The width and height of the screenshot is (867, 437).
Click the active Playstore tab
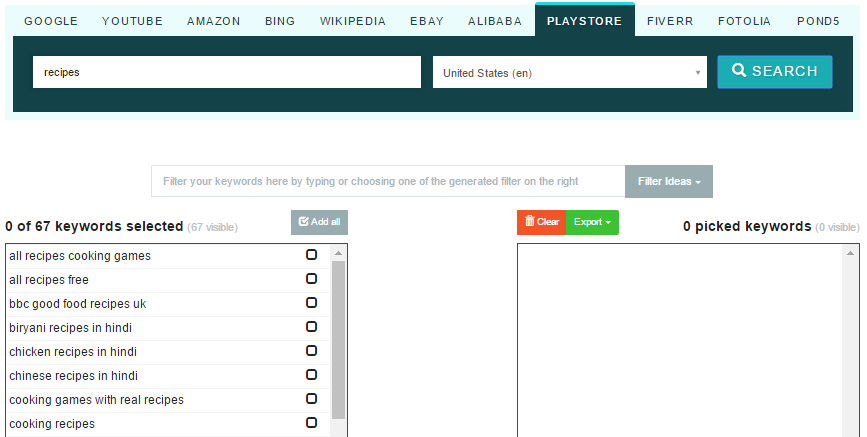pos(584,20)
